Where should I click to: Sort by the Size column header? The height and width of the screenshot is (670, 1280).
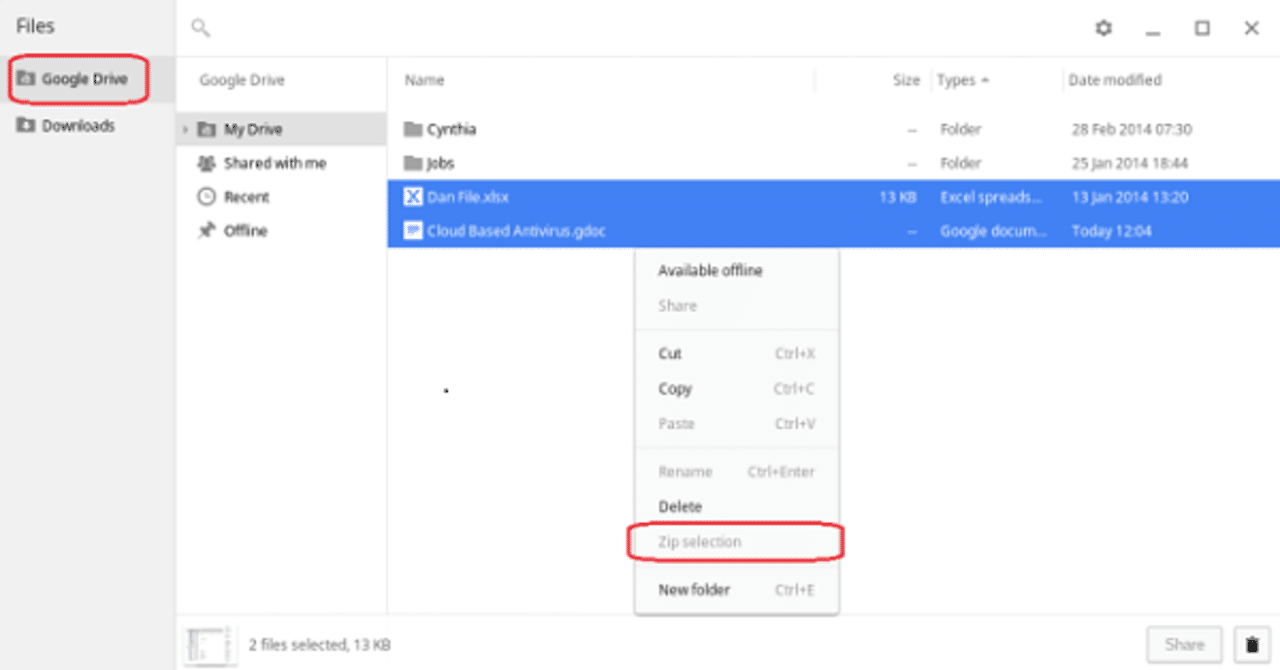coord(906,80)
